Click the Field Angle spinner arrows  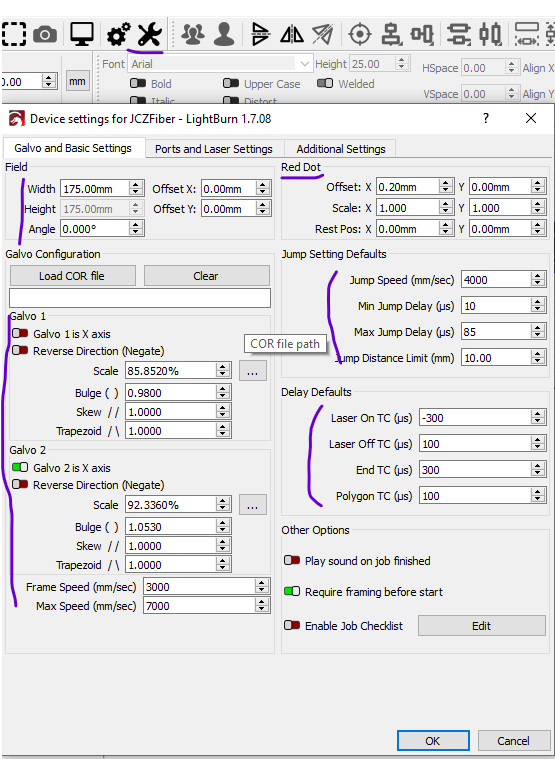click(x=136, y=228)
